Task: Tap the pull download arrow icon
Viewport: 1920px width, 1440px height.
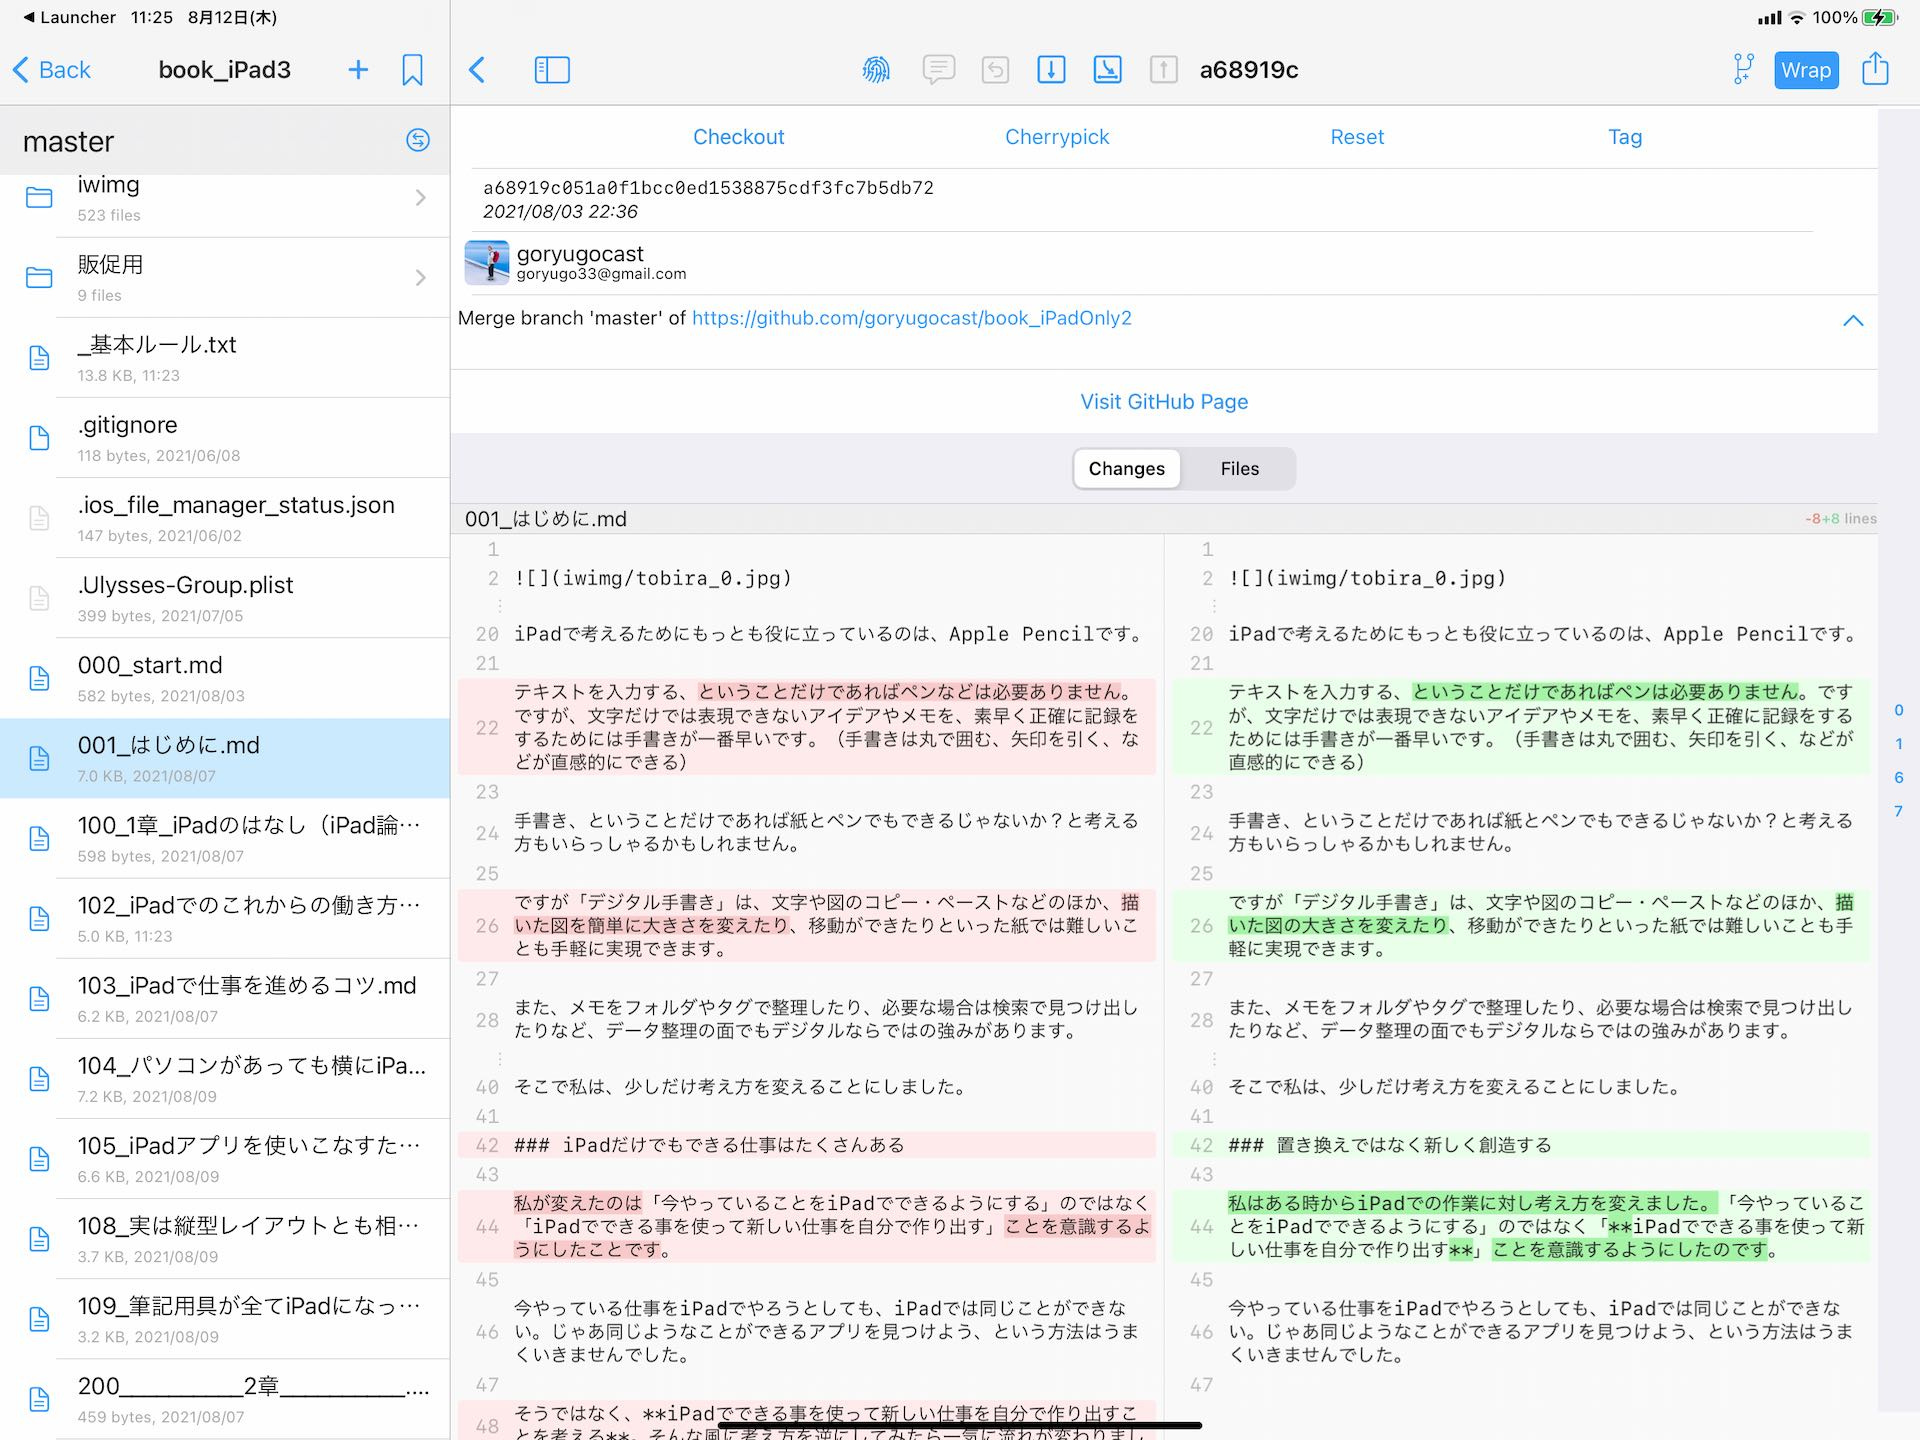Action: (x=1051, y=70)
